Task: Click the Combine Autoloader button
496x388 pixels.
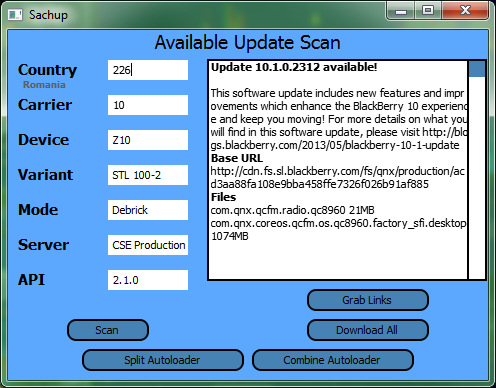Action: 333,360
